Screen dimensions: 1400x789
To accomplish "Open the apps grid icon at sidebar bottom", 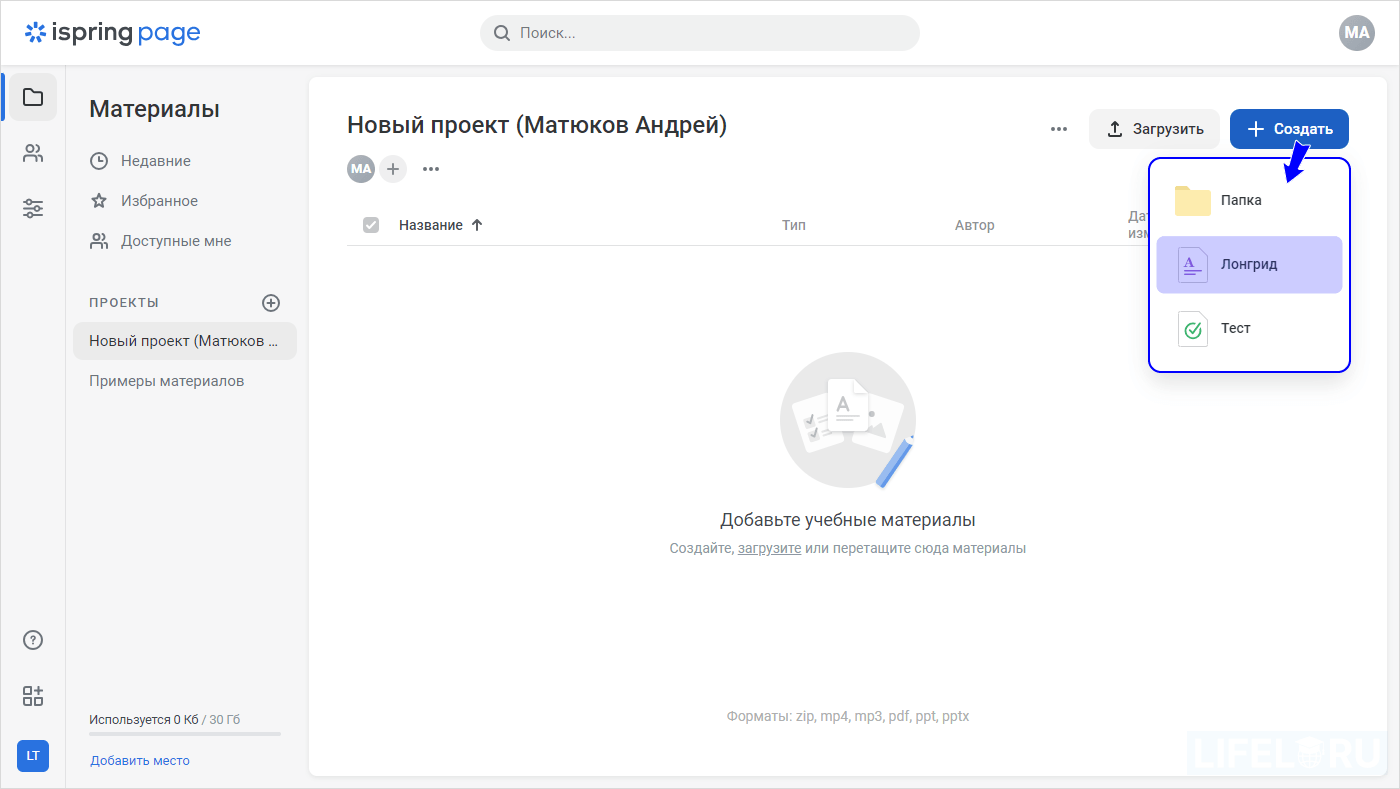I will [32, 695].
